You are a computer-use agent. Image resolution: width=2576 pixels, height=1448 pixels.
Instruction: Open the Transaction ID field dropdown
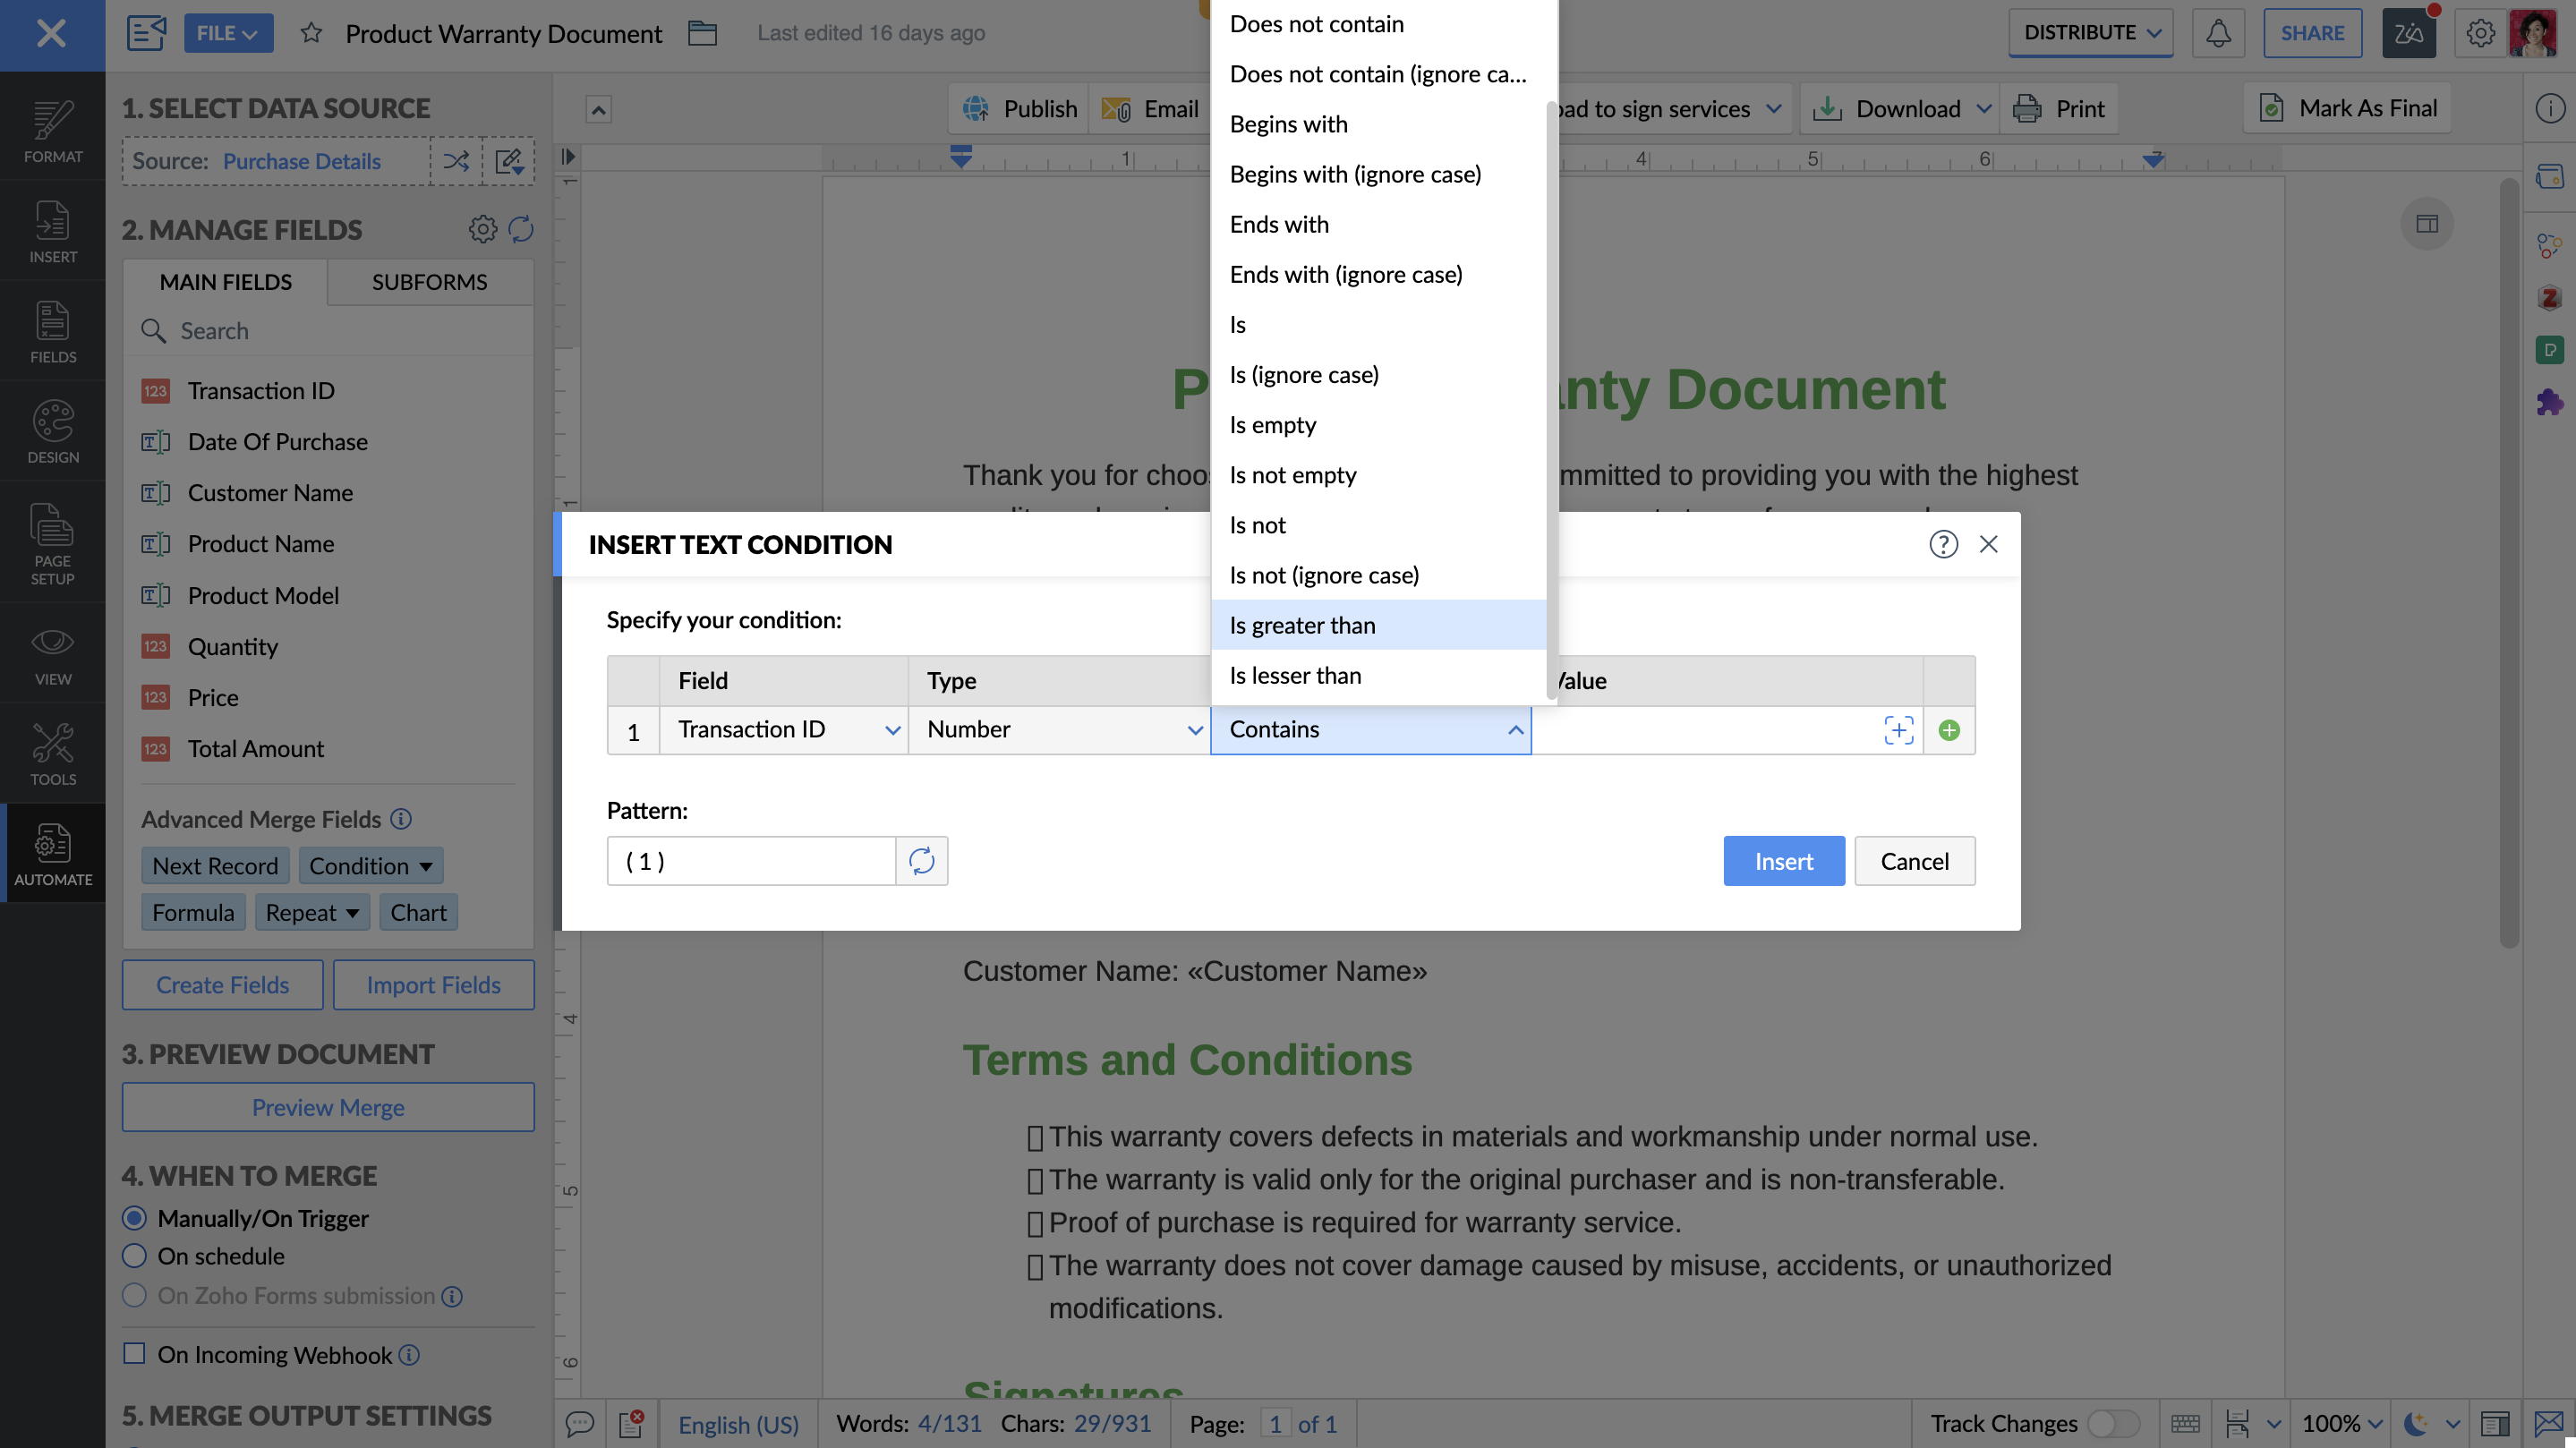click(784, 730)
